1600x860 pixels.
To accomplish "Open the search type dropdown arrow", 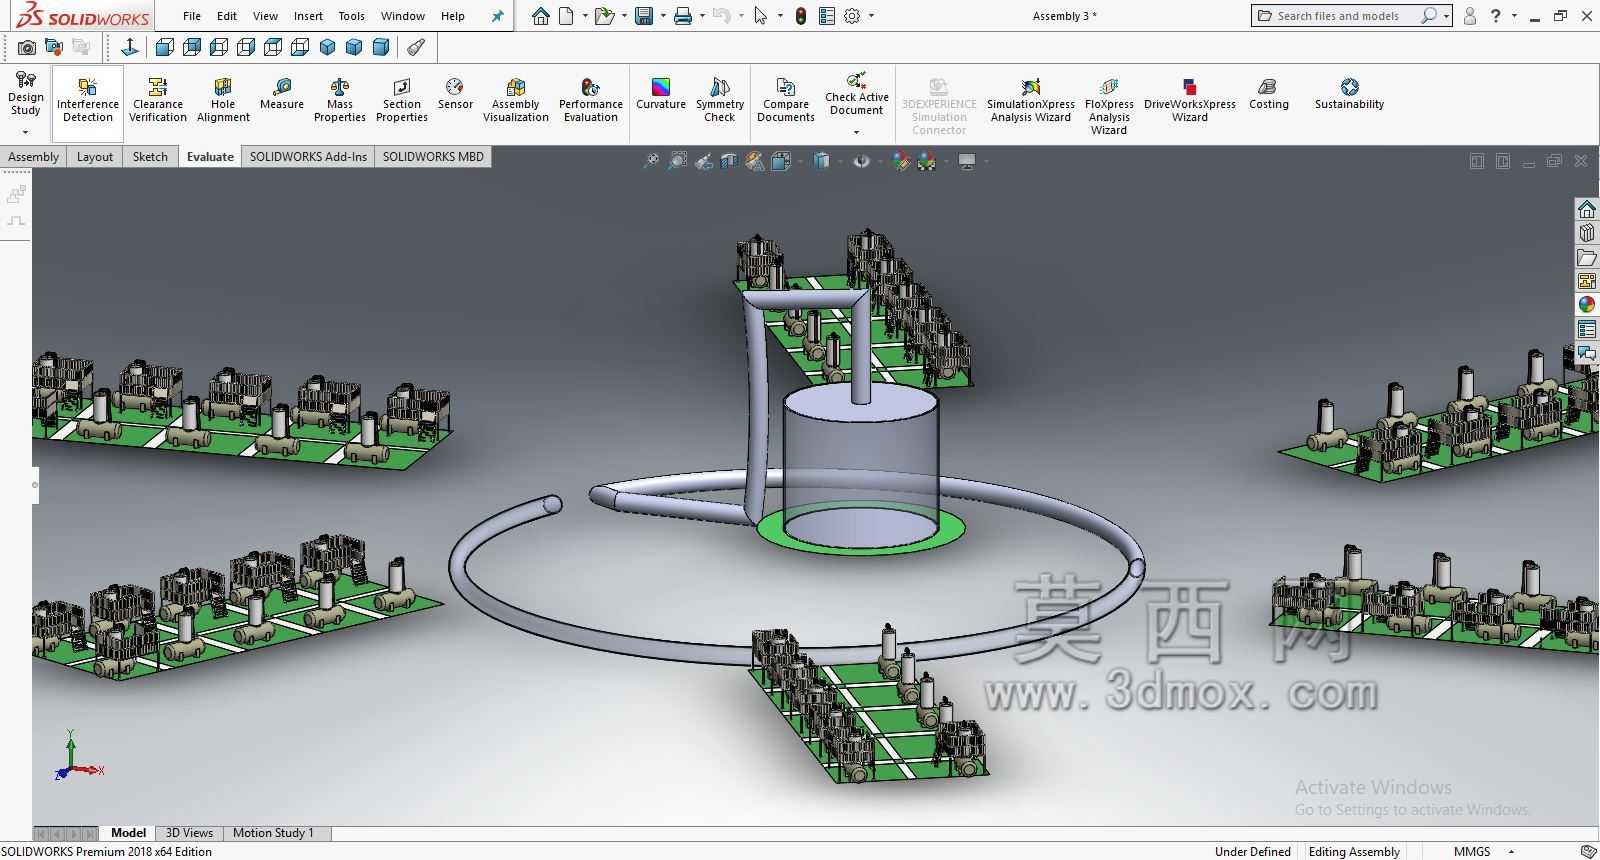I will tap(1446, 16).
